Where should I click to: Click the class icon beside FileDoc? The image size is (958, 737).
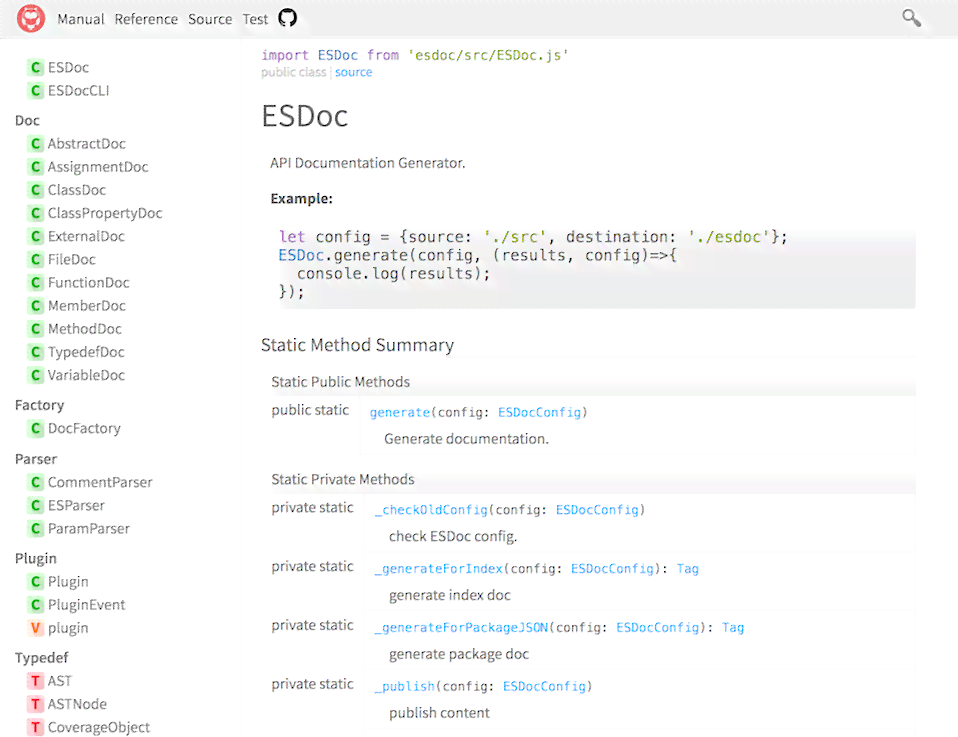35,260
